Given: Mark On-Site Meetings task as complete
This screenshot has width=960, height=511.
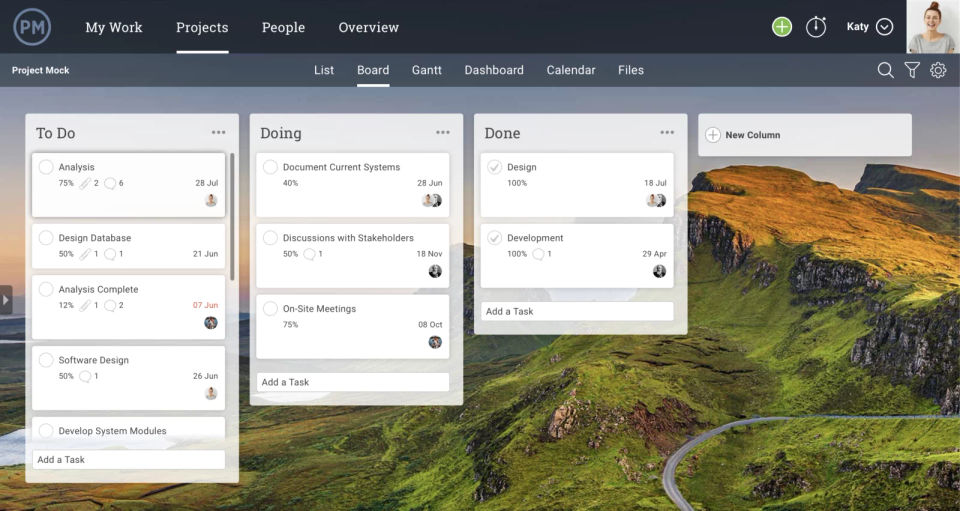Looking at the screenshot, I should click(x=270, y=308).
